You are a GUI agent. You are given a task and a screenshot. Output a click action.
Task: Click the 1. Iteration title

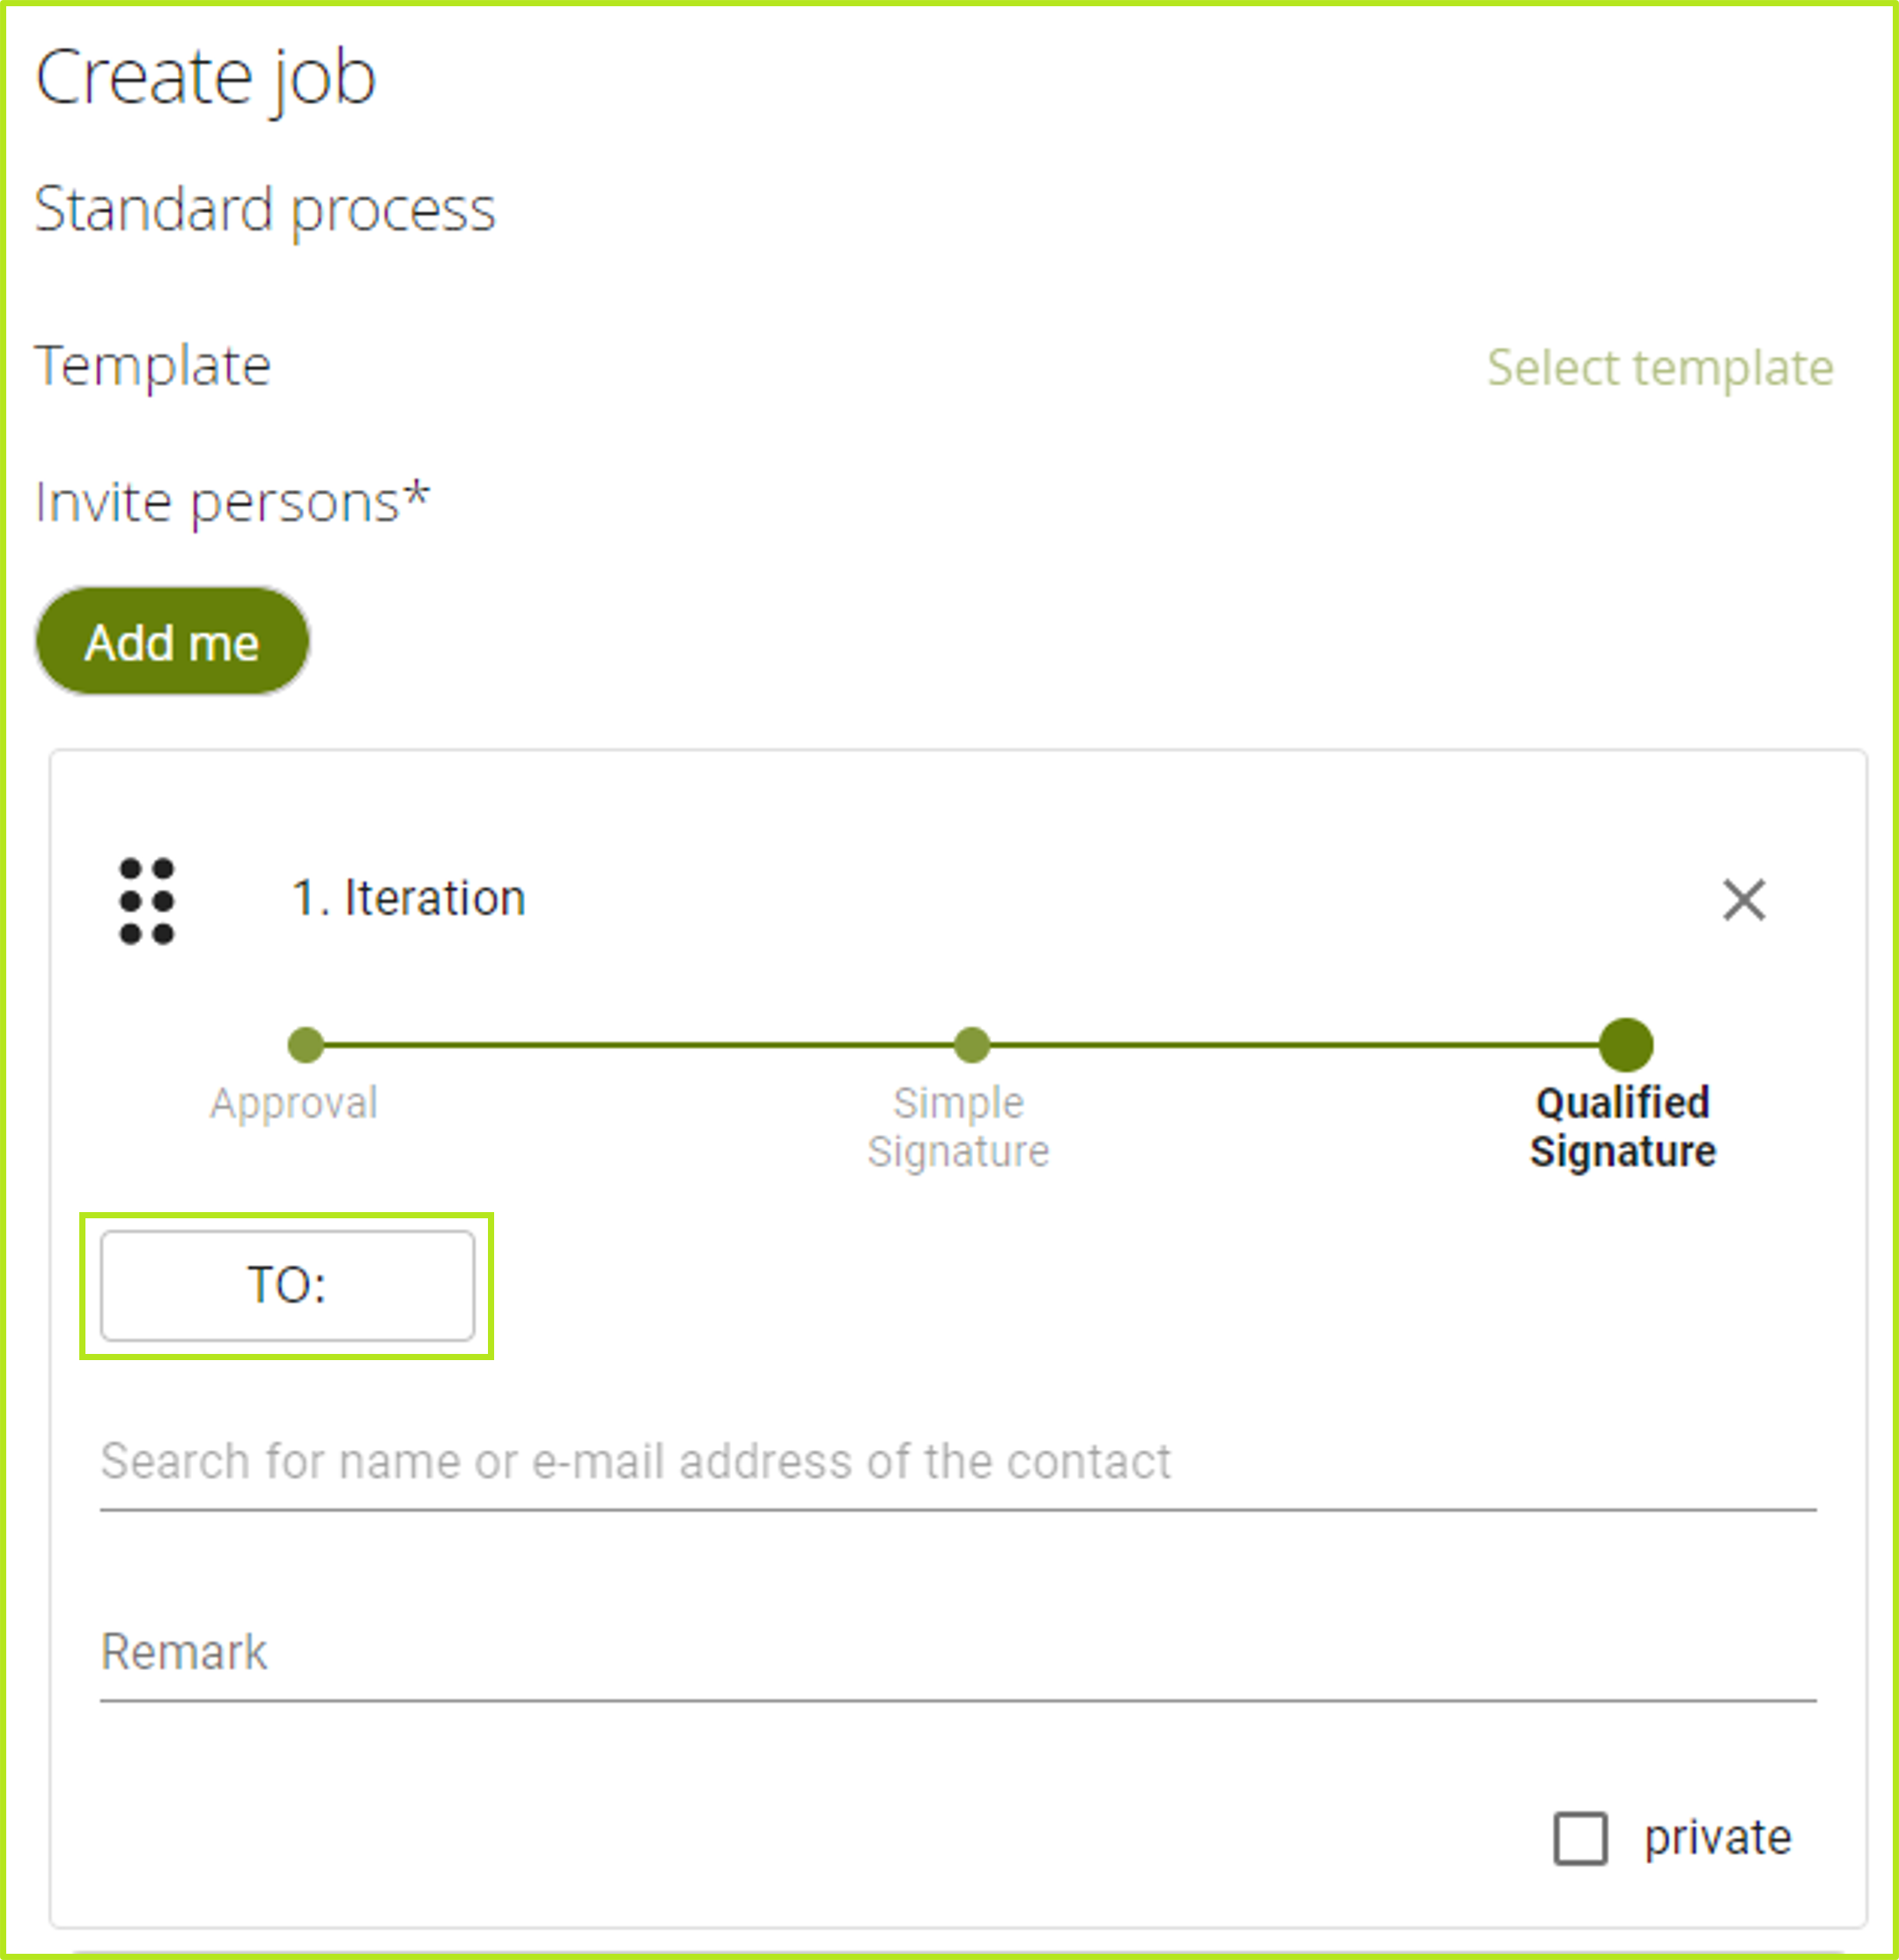(x=408, y=898)
